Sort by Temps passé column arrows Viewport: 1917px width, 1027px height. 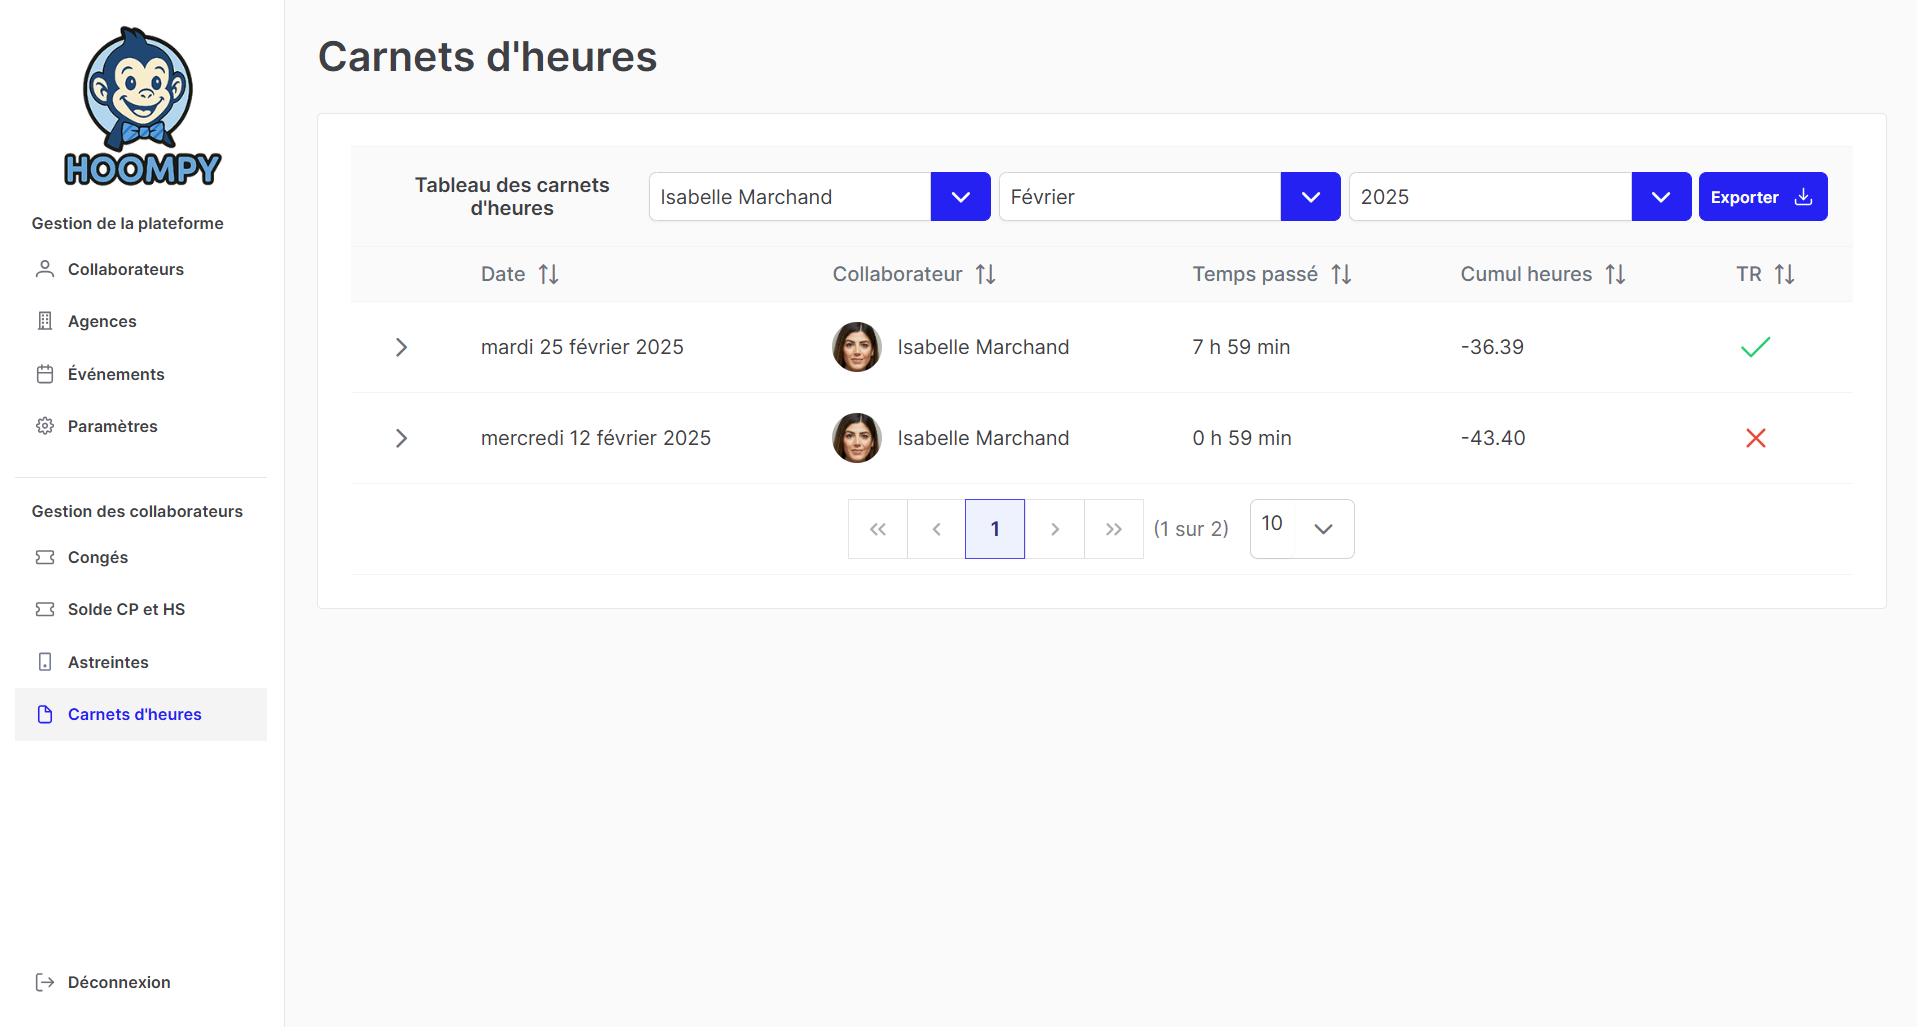[x=1341, y=274]
